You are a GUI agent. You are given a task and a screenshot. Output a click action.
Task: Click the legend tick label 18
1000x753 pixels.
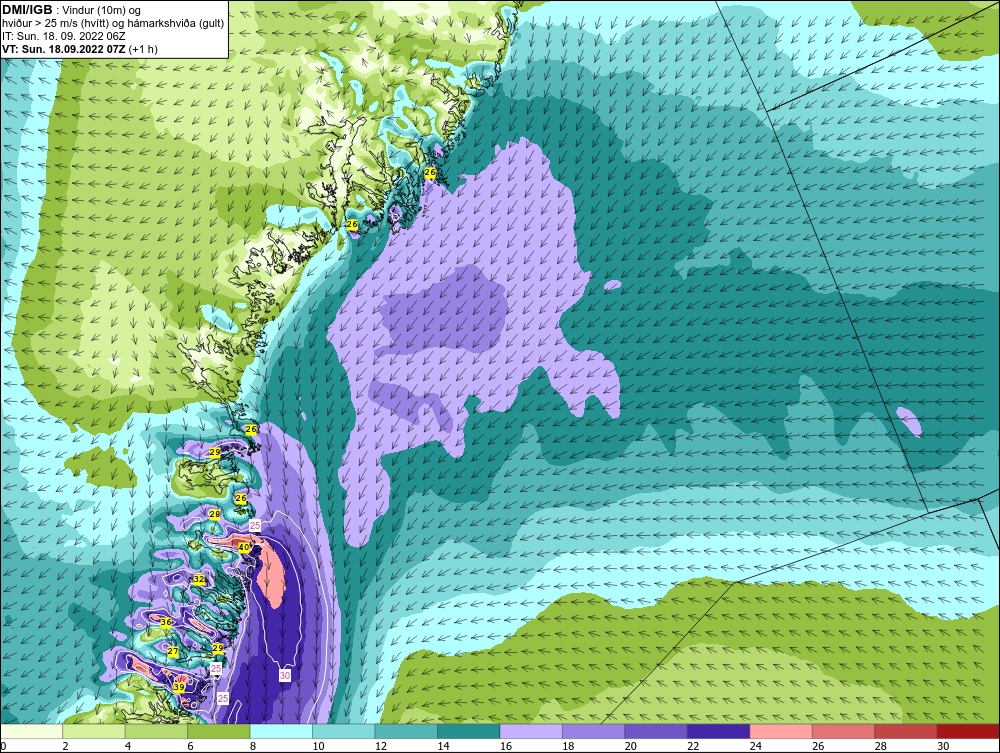(568, 746)
